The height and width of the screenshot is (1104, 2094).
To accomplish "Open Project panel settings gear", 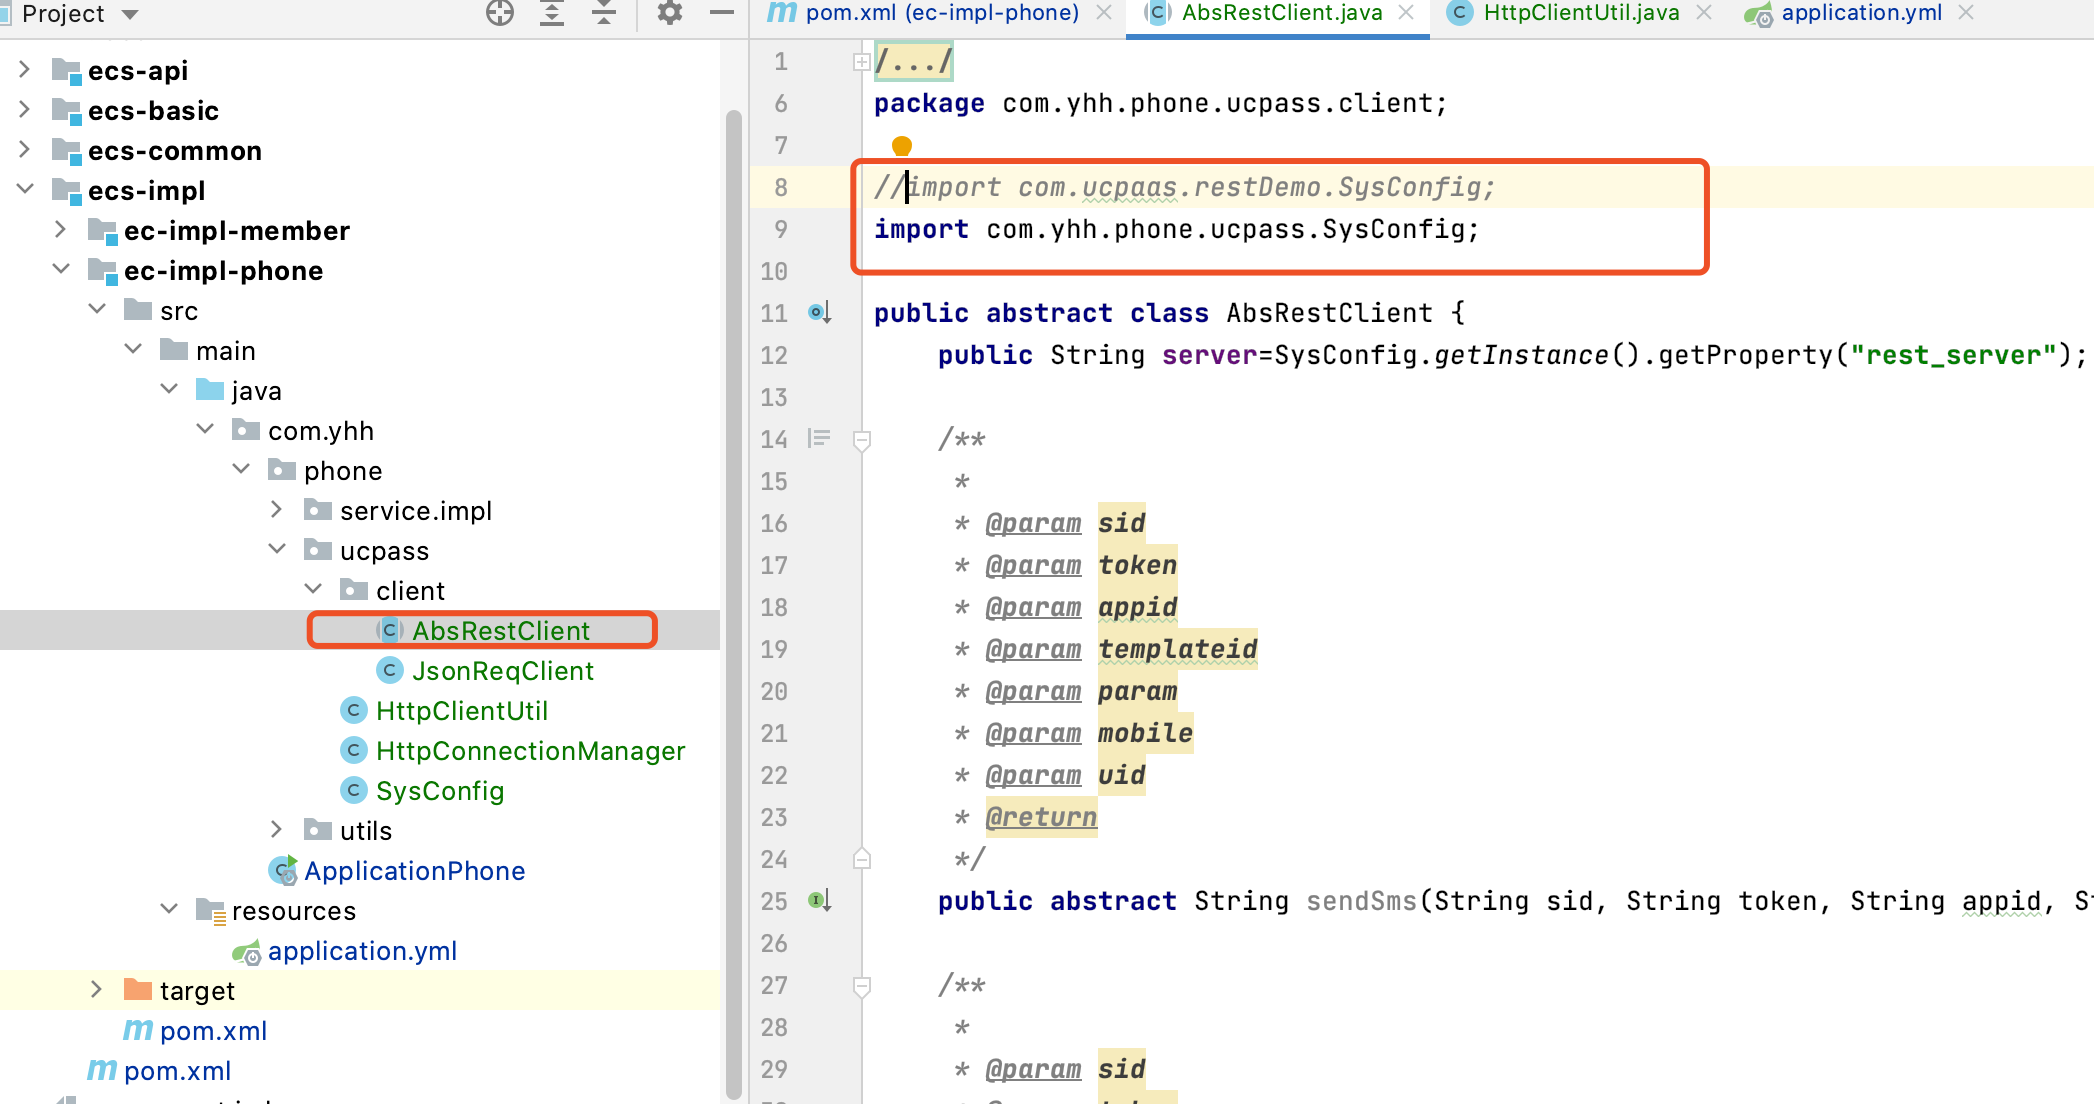I will coord(669,13).
